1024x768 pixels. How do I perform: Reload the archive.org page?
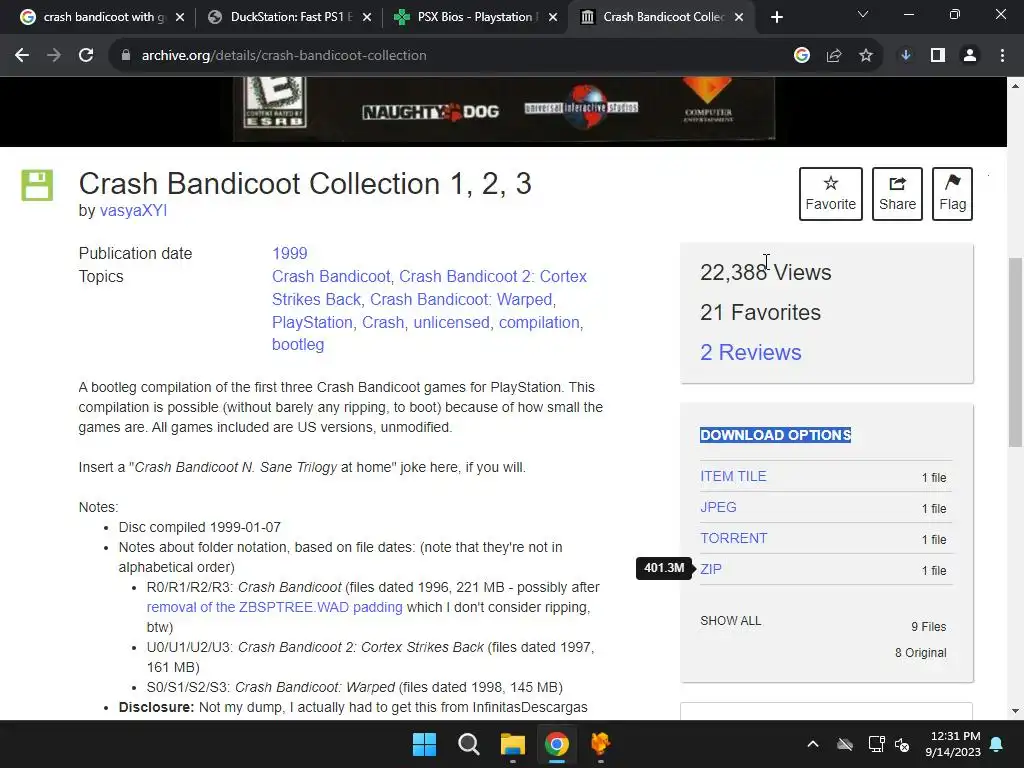86,56
